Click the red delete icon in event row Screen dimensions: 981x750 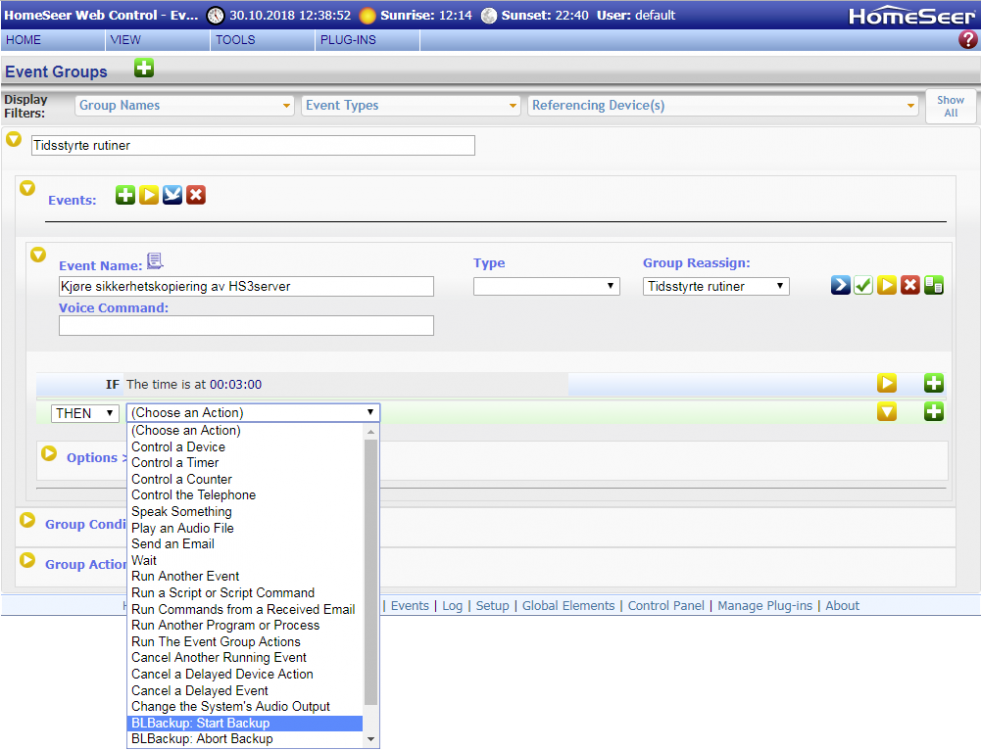click(910, 286)
